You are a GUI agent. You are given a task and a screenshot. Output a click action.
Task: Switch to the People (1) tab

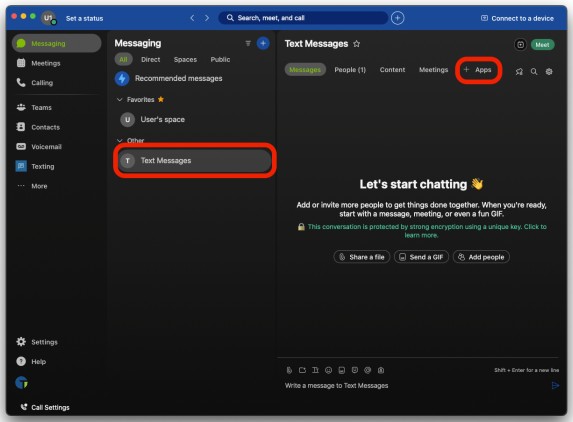click(x=350, y=70)
